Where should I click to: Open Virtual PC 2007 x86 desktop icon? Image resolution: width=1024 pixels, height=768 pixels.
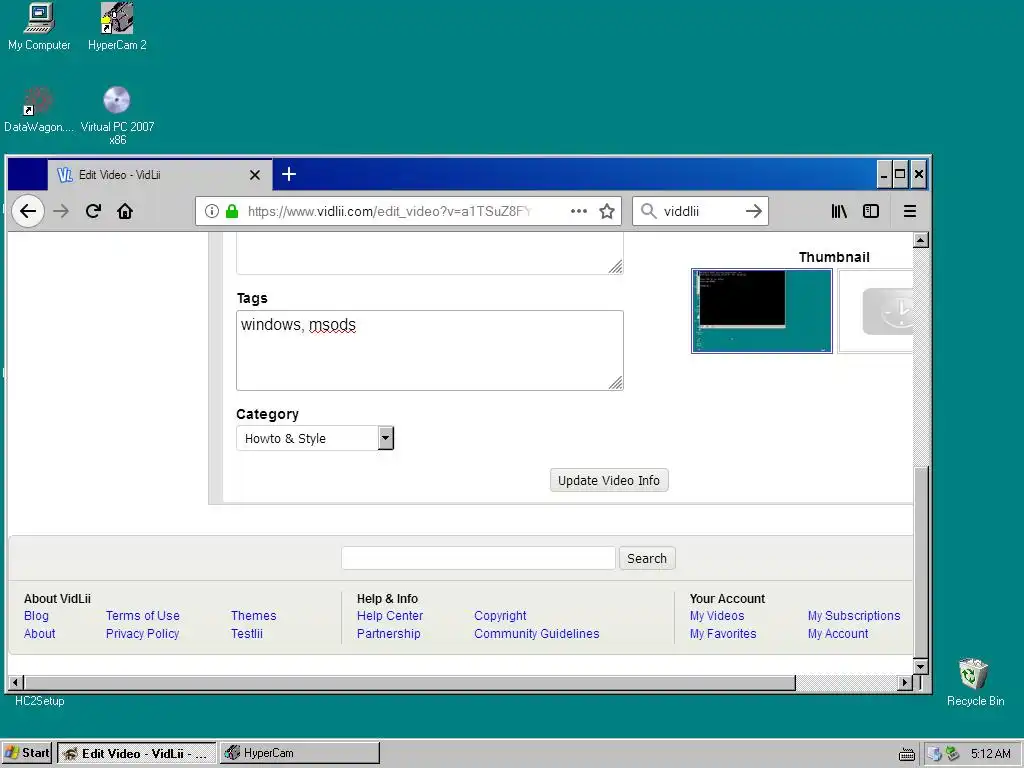tap(117, 114)
